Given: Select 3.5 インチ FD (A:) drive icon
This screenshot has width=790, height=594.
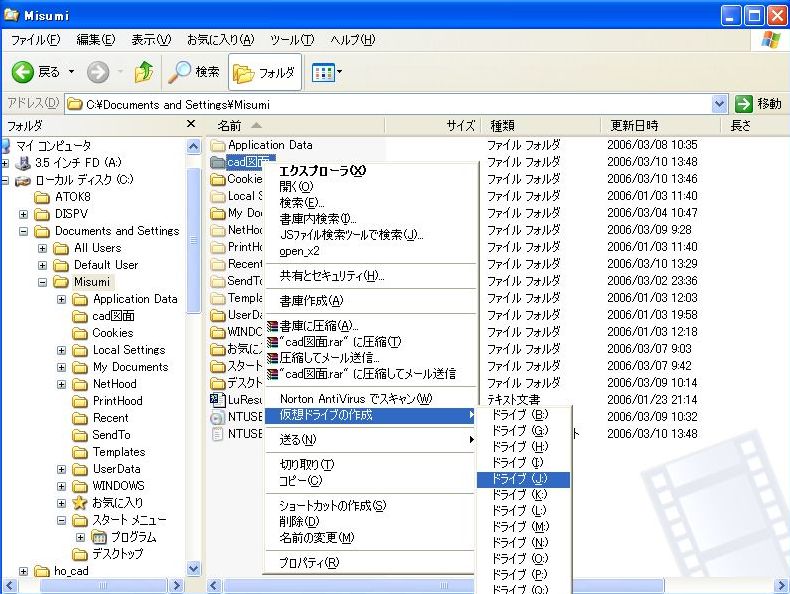Looking at the screenshot, I should [23, 163].
